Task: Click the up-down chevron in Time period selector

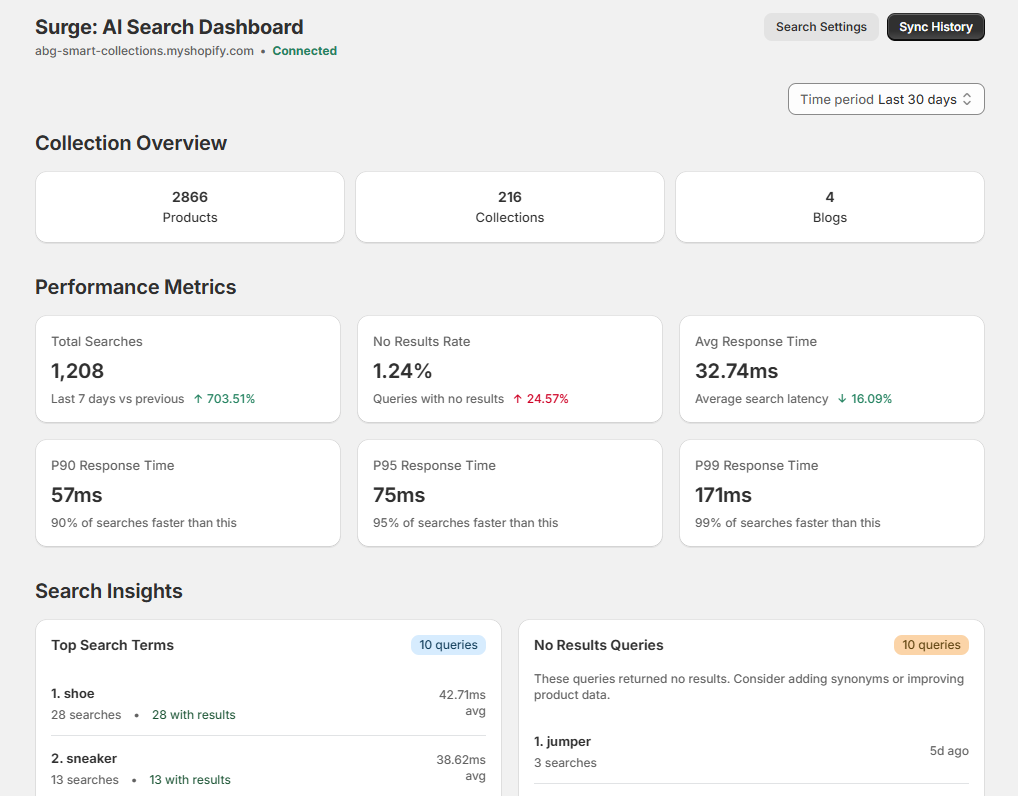Action: pos(967,99)
